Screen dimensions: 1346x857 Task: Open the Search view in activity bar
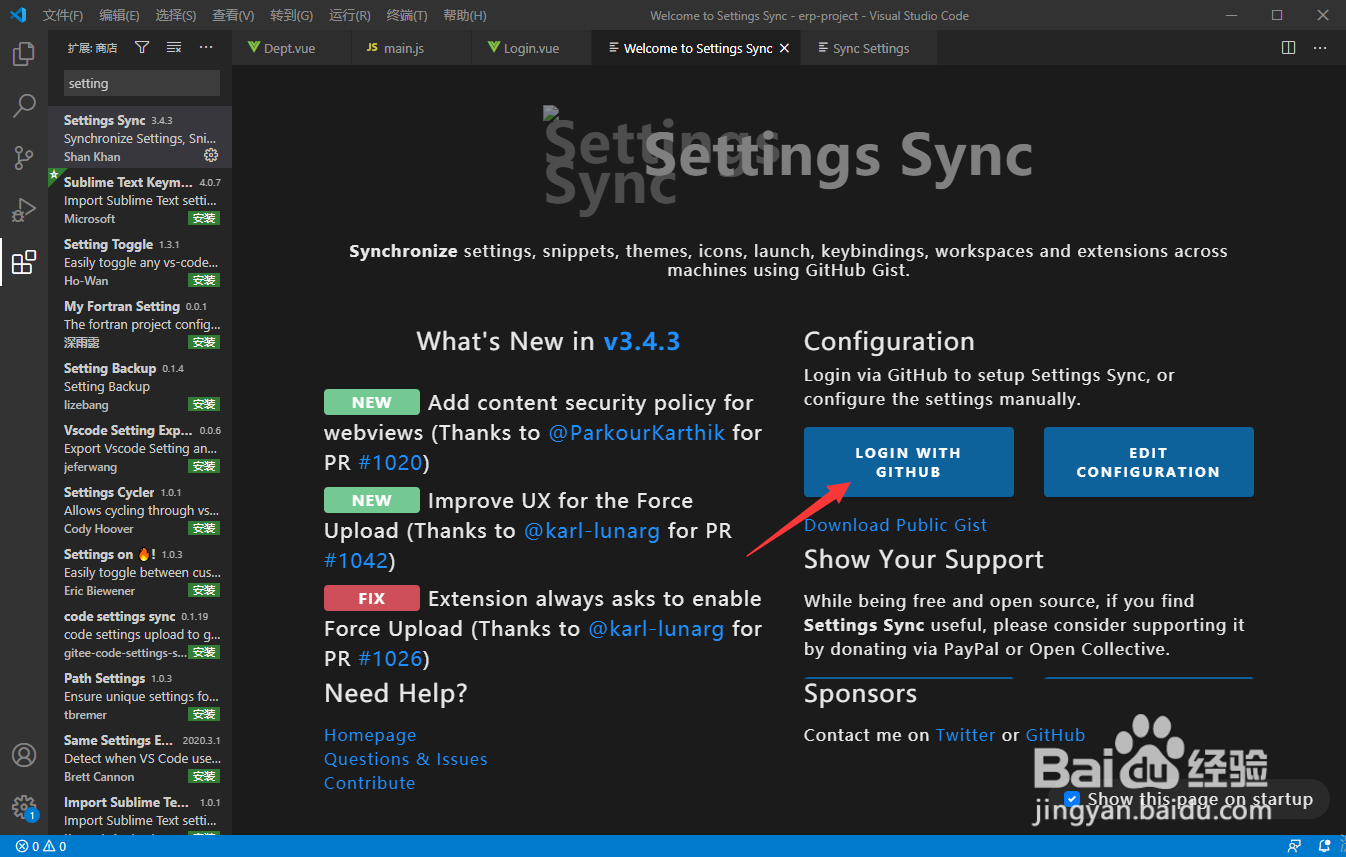[x=24, y=106]
